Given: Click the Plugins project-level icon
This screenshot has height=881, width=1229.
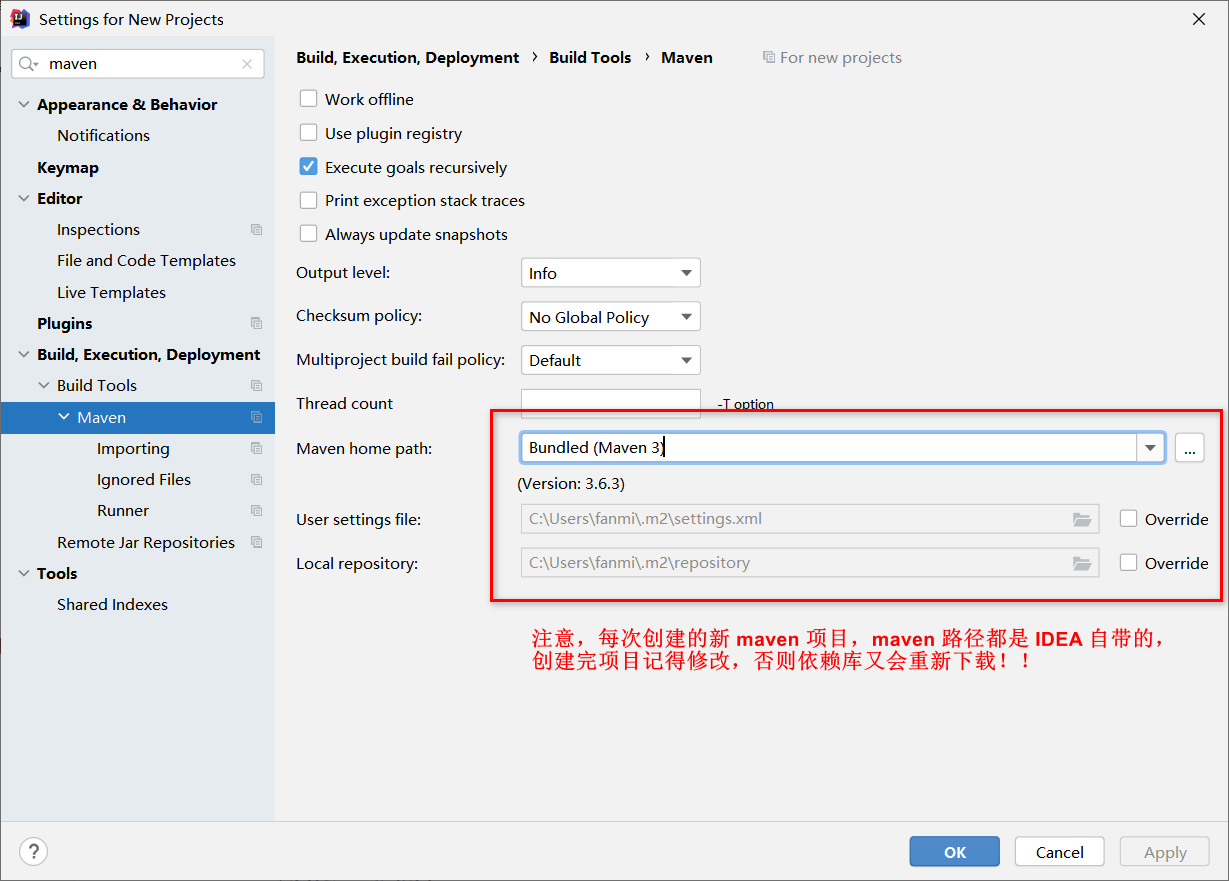Looking at the screenshot, I should click(x=257, y=324).
